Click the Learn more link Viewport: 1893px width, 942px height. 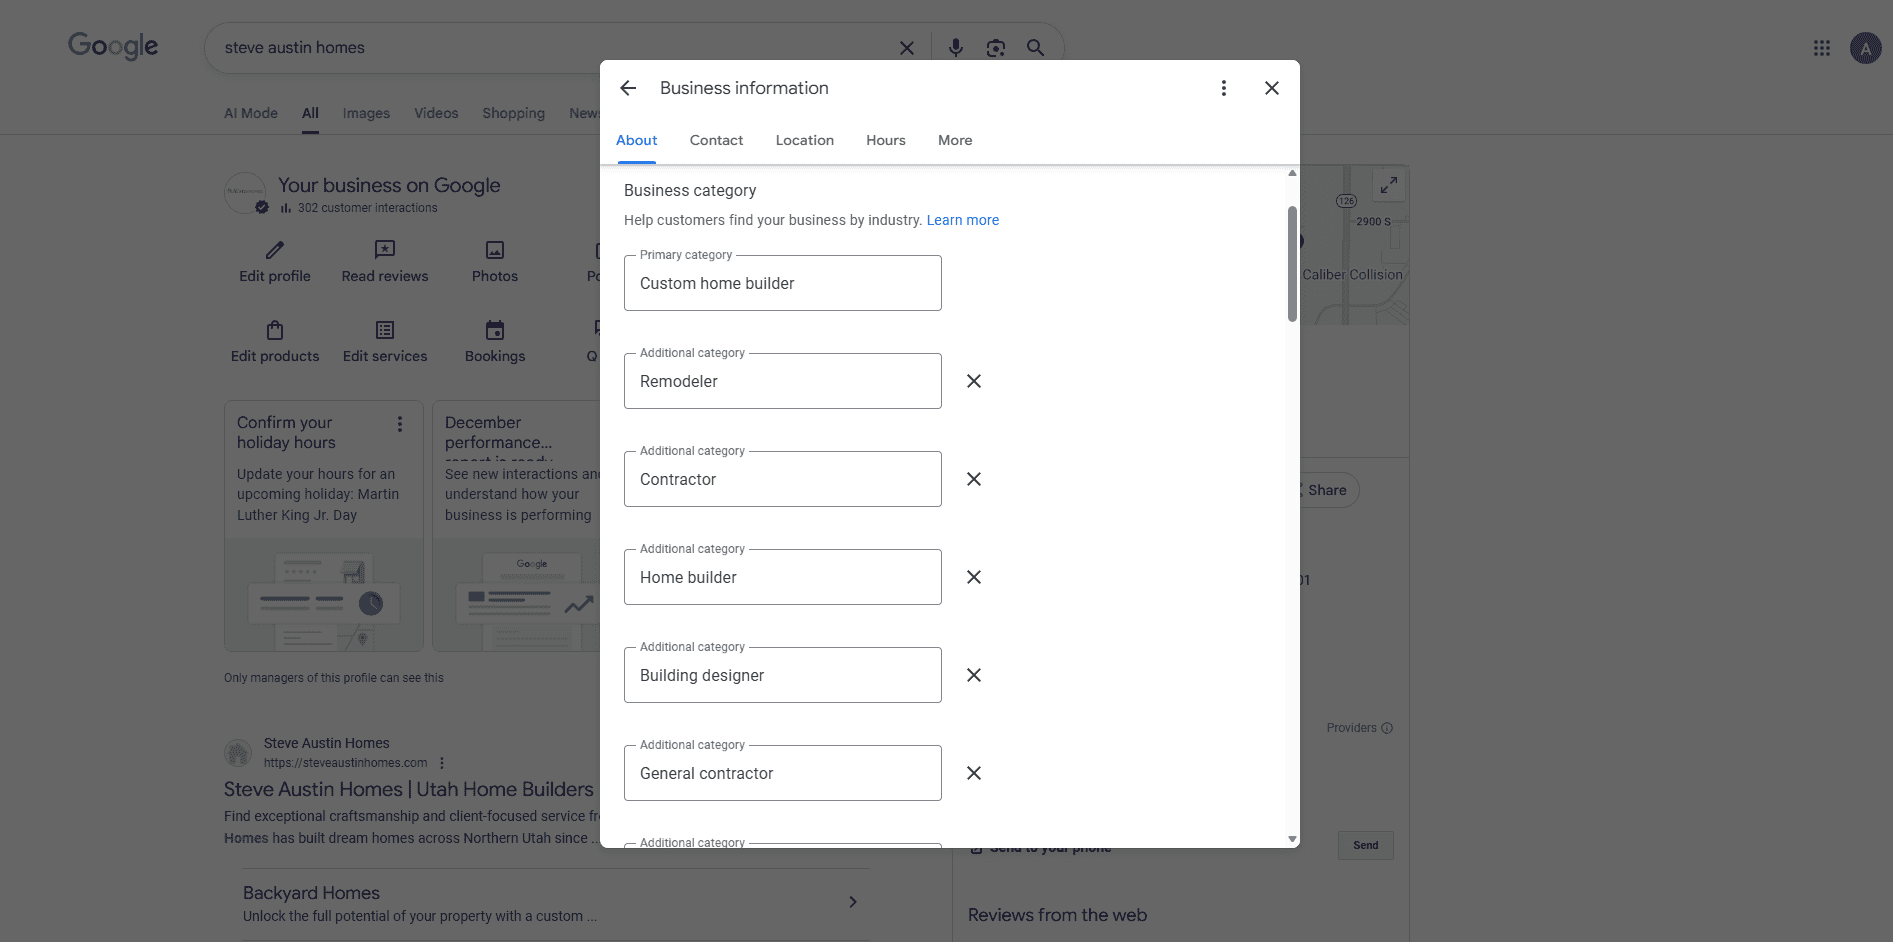pyautogui.click(x=962, y=220)
